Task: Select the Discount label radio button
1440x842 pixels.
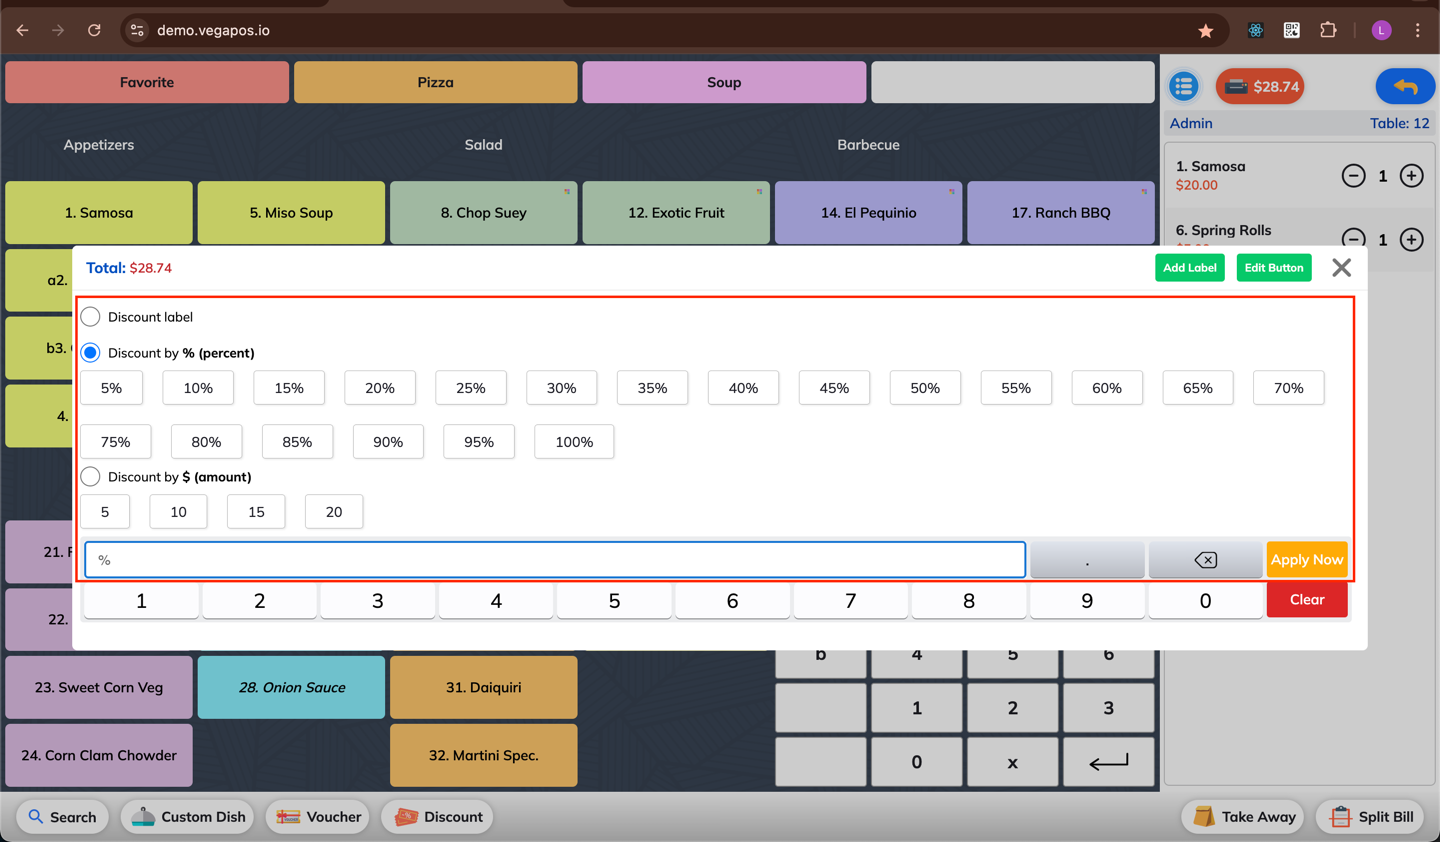Action: pos(91,317)
